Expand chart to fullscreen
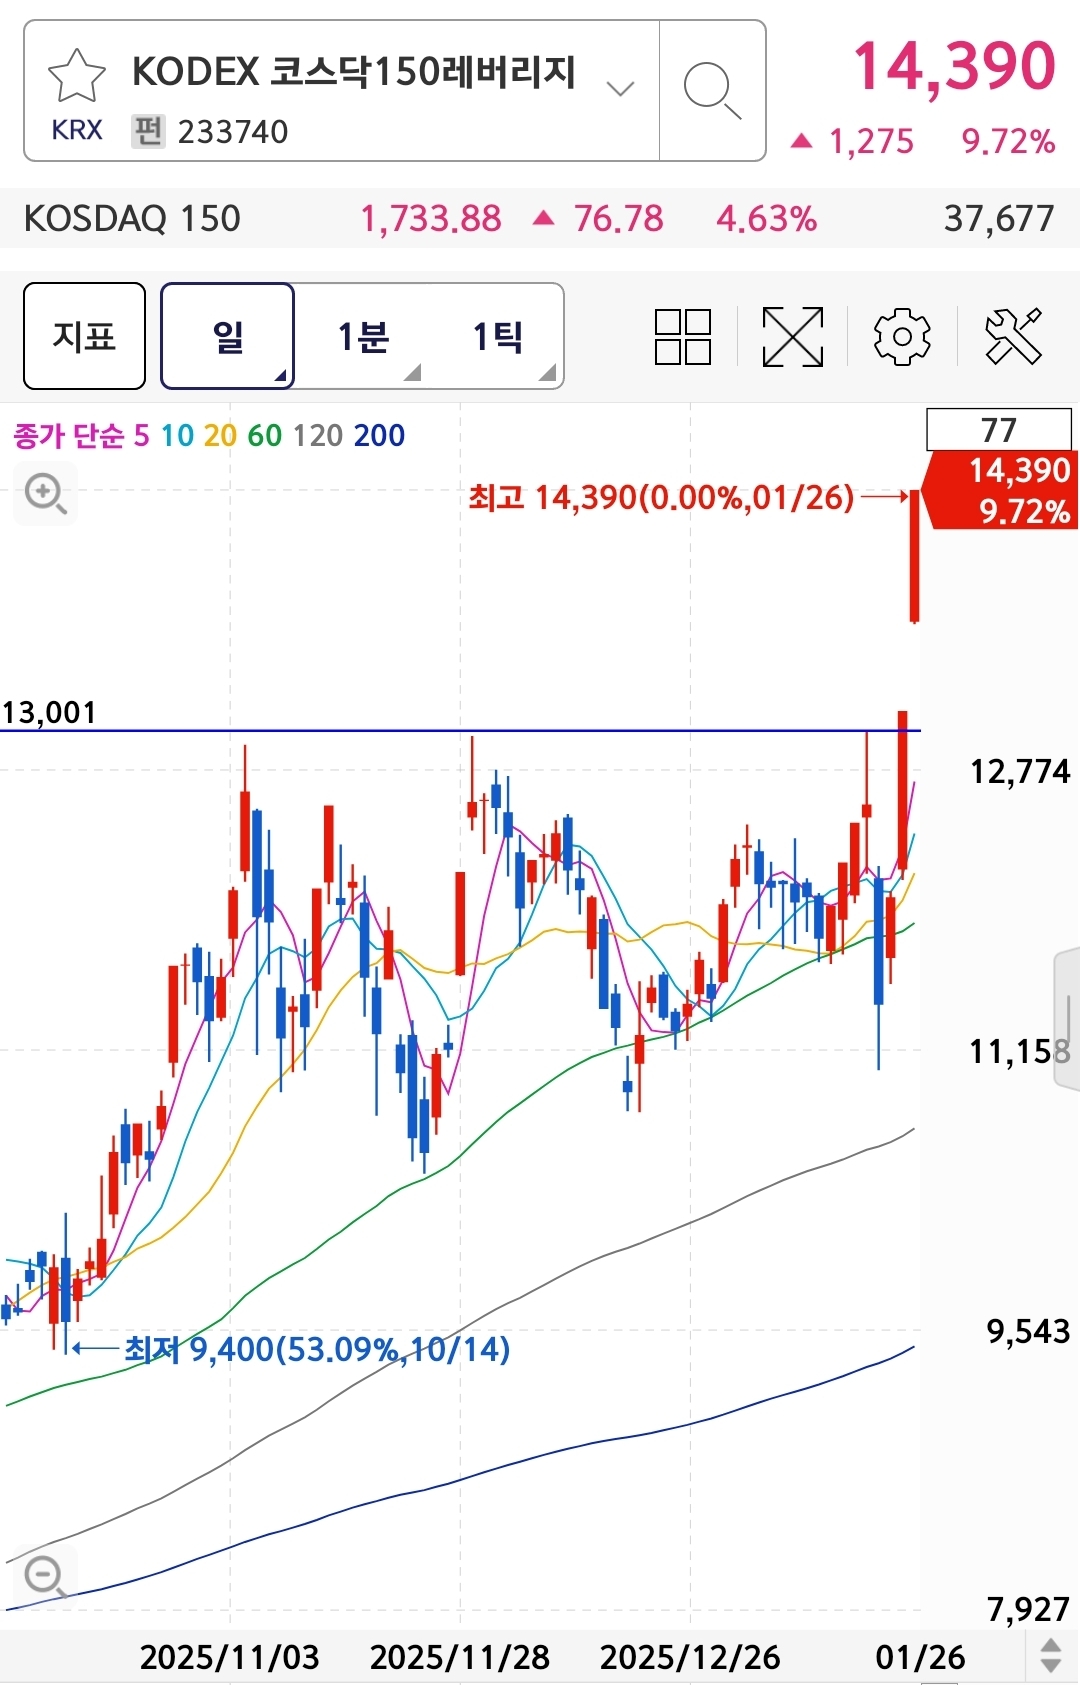The height and width of the screenshot is (1685, 1080). pyautogui.click(x=793, y=336)
